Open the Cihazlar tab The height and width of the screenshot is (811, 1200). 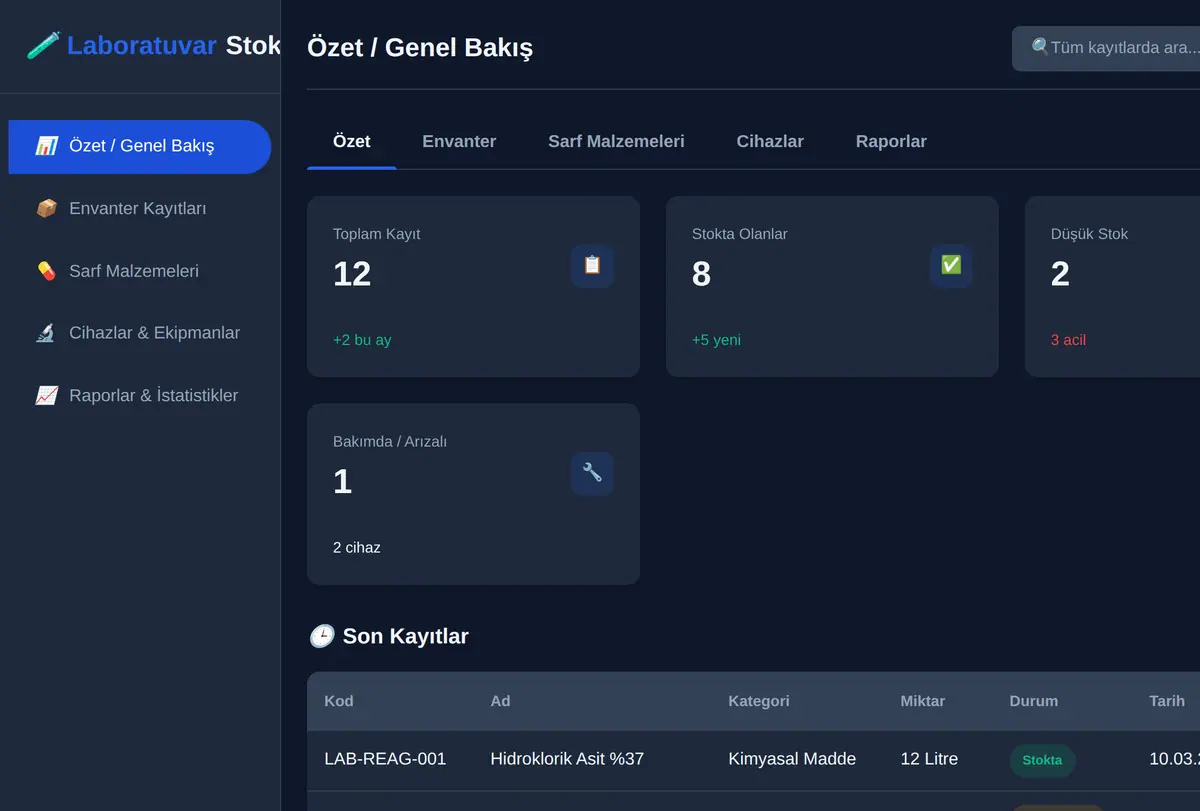click(770, 141)
